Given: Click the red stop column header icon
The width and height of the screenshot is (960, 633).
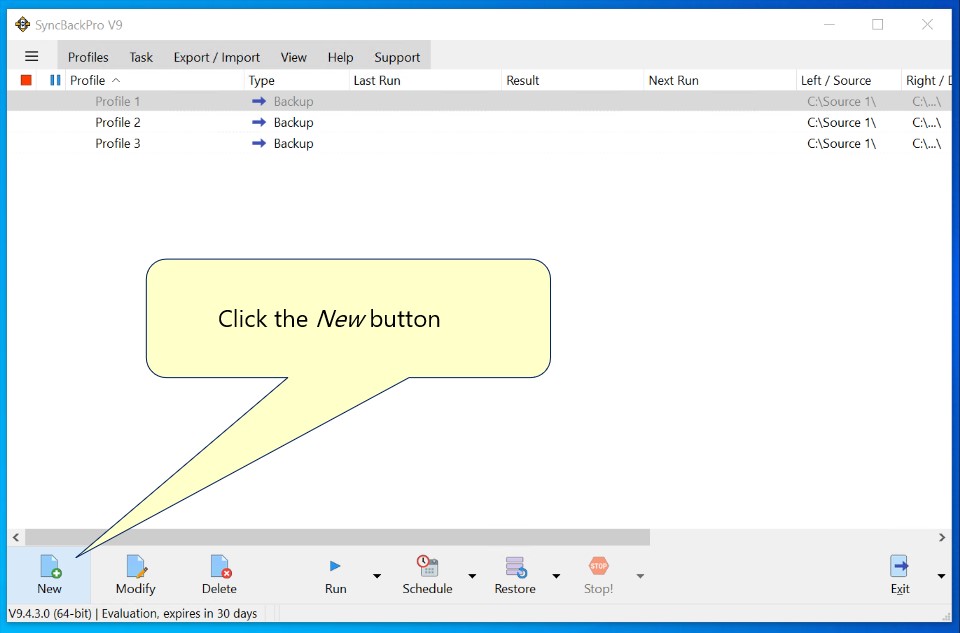Looking at the screenshot, I should pyautogui.click(x=26, y=80).
